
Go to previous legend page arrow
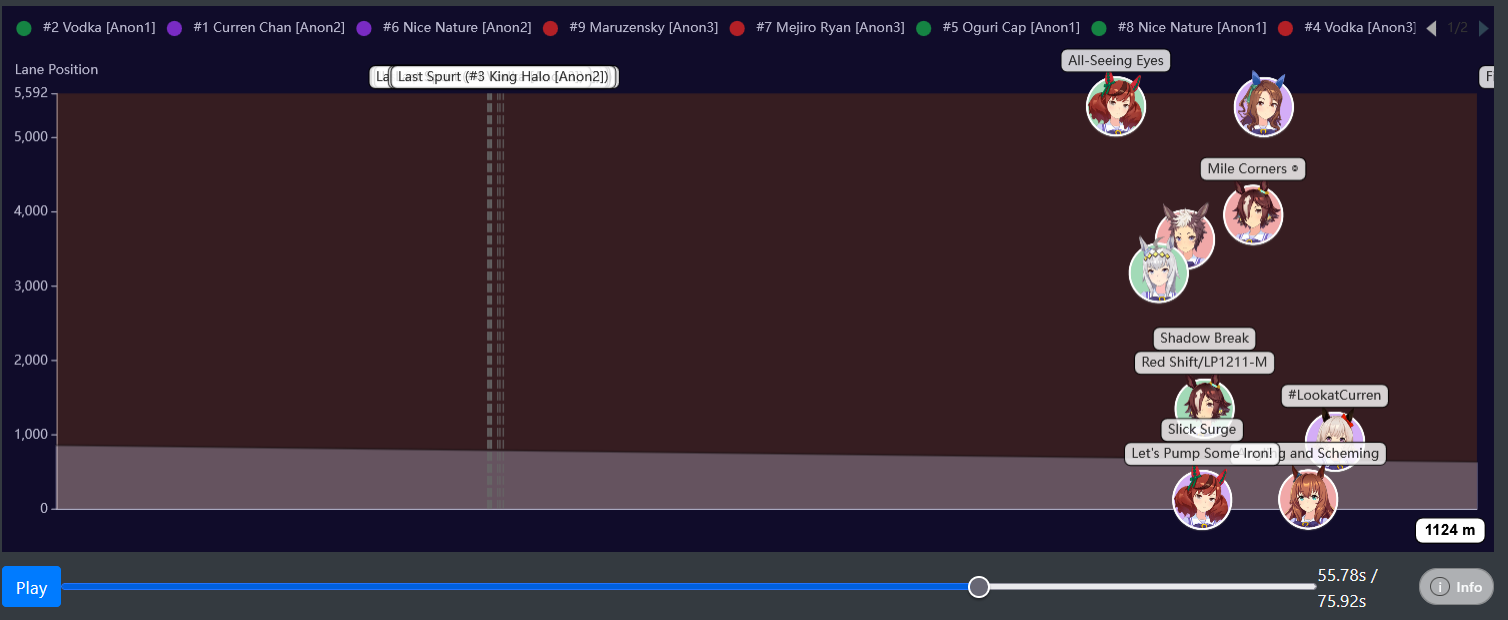(1431, 28)
